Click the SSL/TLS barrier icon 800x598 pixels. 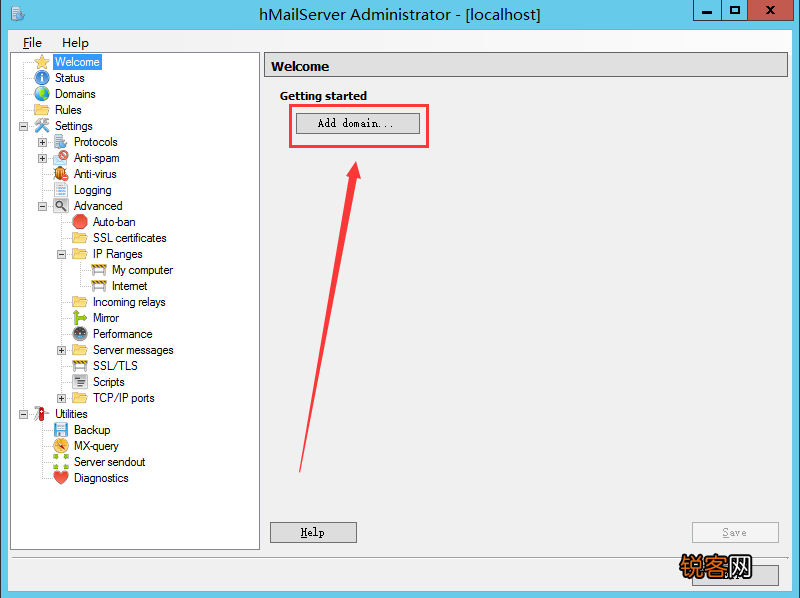point(80,366)
